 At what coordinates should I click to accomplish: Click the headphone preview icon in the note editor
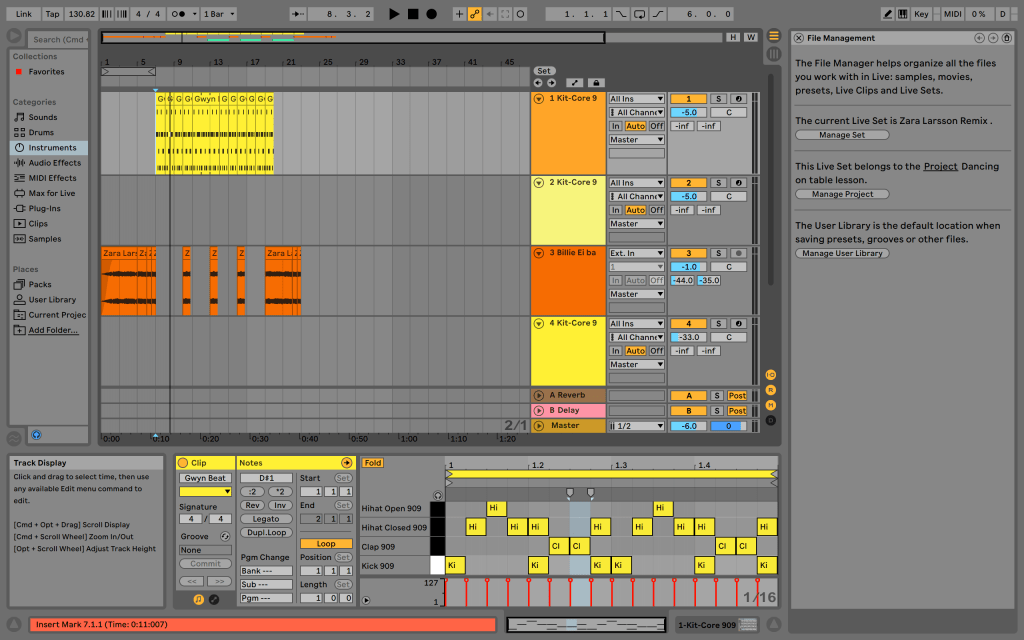click(x=437, y=495)
